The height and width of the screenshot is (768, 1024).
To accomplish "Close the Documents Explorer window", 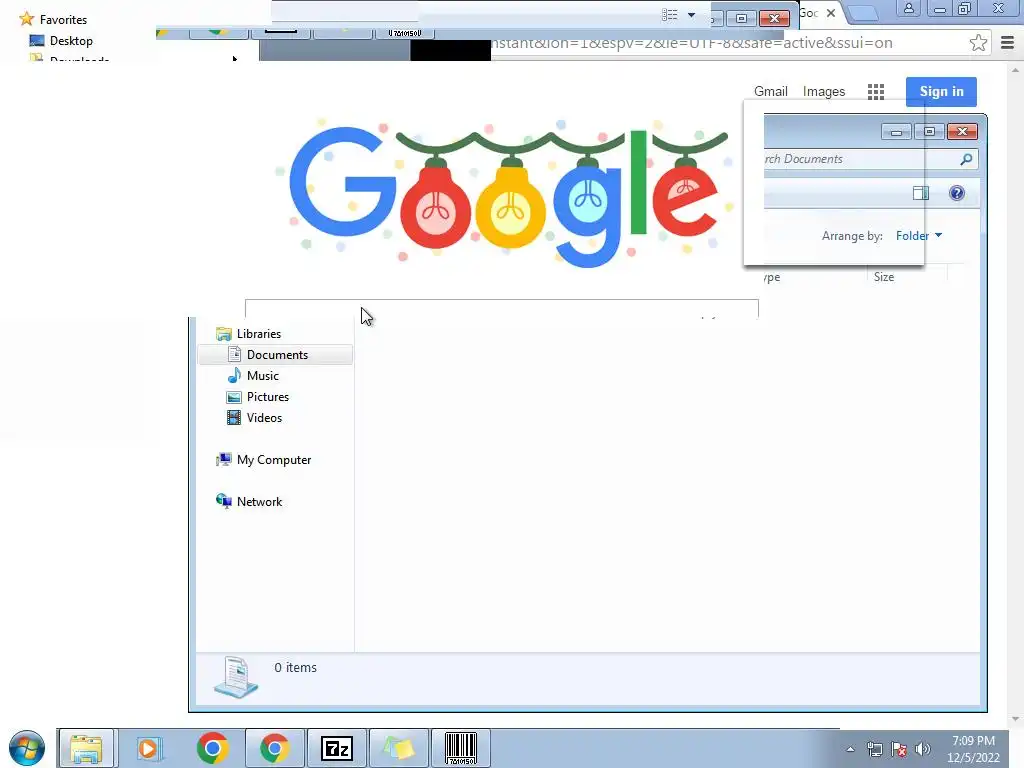I will pyautogui.click(x=962, y=132).
